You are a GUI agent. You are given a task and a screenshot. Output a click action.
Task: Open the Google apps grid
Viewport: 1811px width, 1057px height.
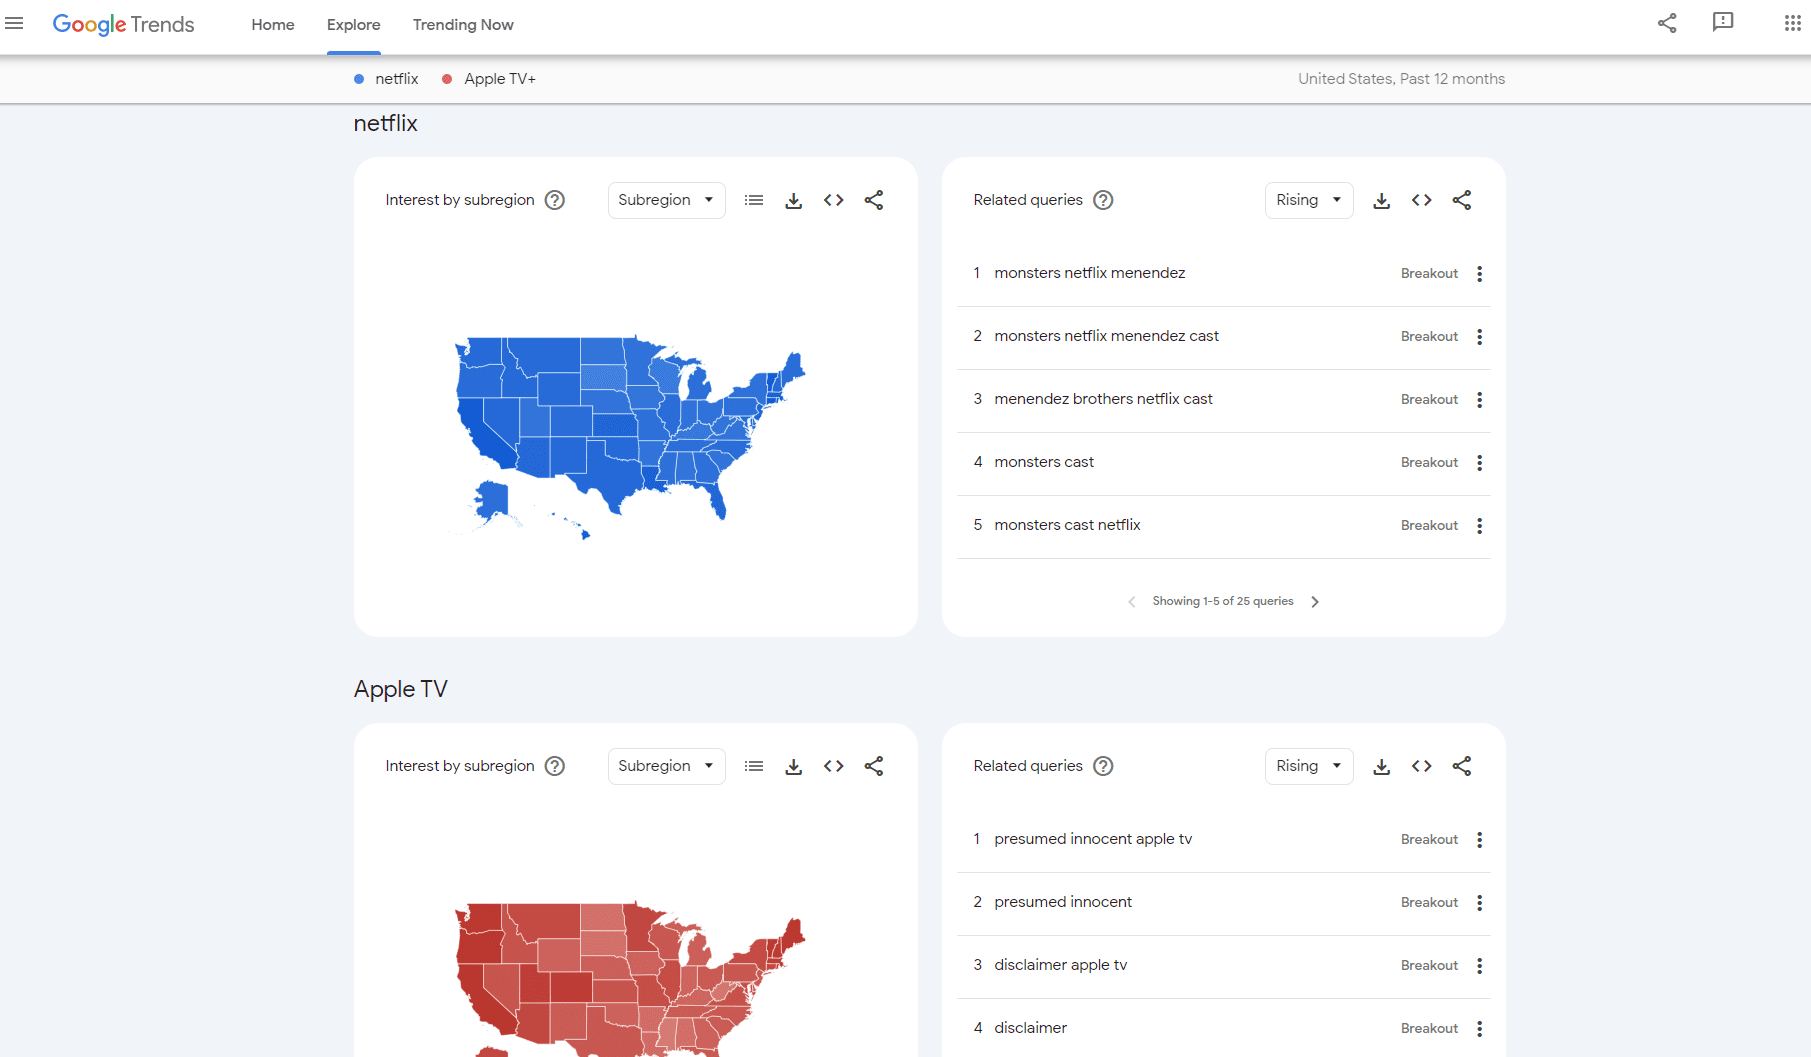point(1792,23)
